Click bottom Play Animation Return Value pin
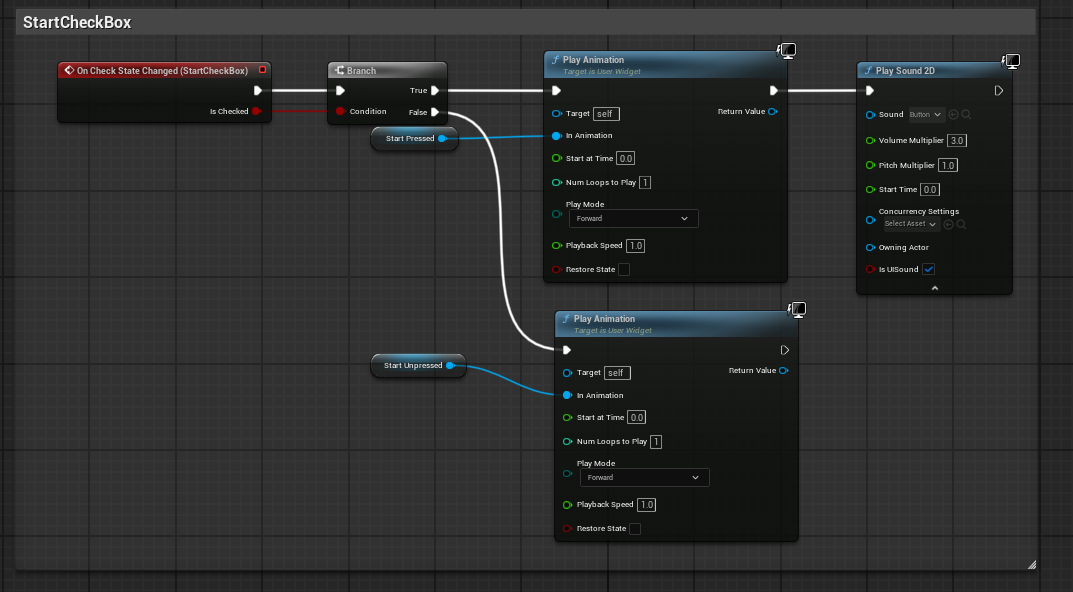The image size is (1073, 592). 784,370
